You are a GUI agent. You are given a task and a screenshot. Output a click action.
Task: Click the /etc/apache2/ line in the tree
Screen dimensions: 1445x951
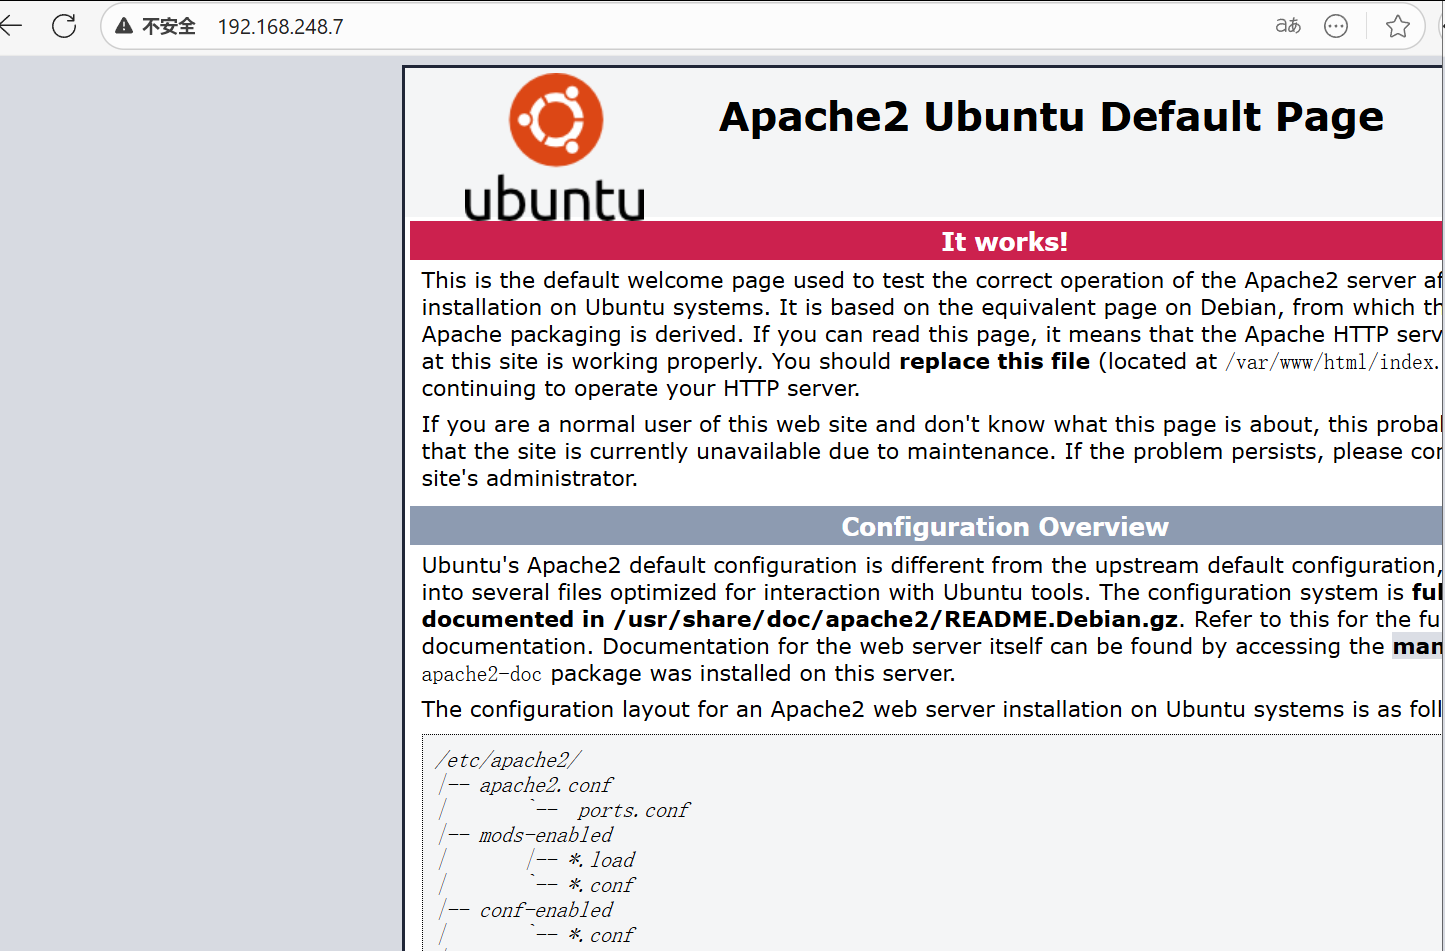tap(508, 760)
